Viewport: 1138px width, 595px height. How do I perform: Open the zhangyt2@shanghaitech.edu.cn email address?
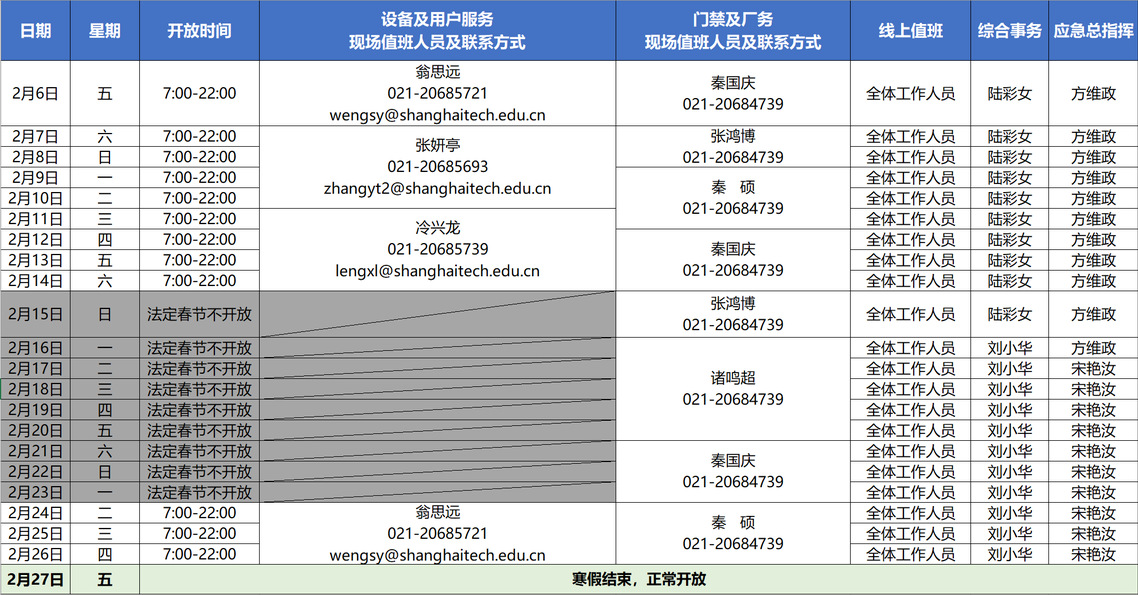(437, 188)
